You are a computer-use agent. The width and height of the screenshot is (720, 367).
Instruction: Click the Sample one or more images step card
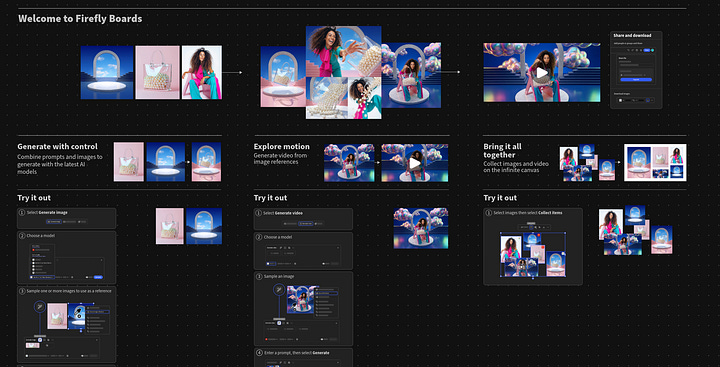(67, 325)
